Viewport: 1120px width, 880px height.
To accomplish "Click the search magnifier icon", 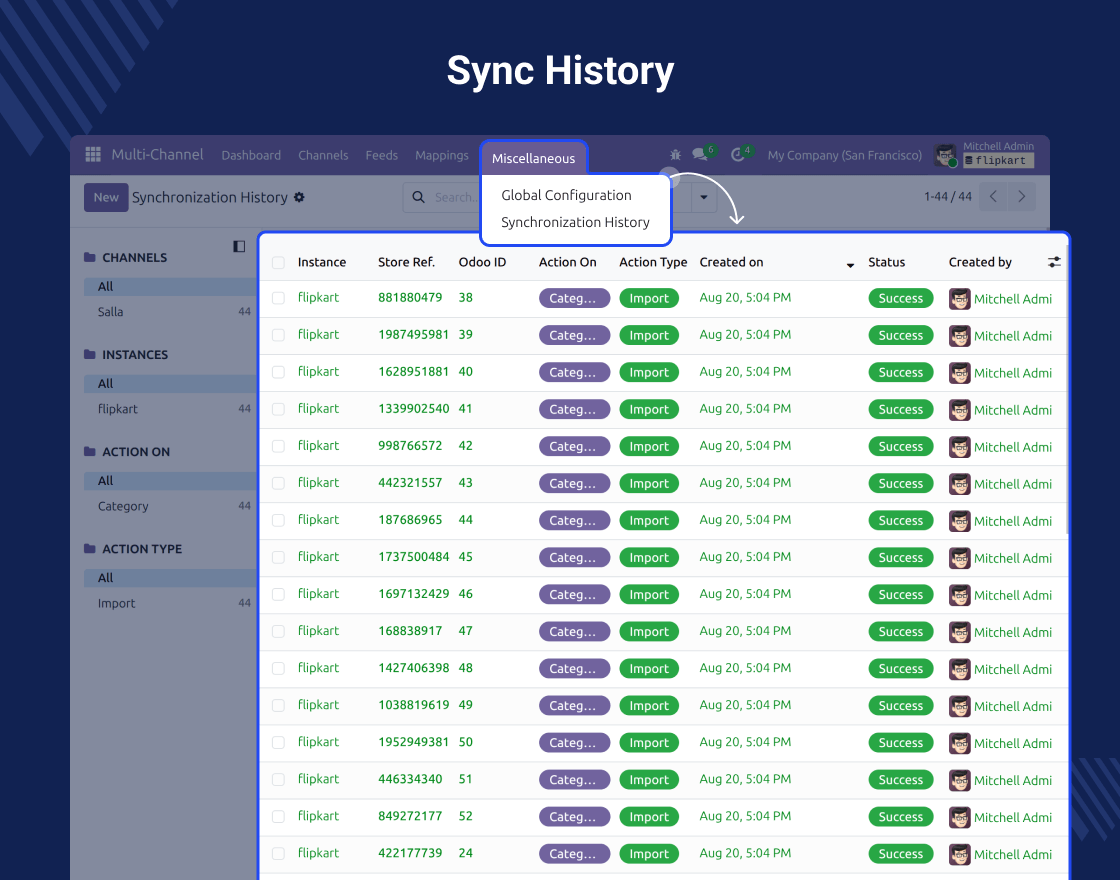I will coord(419,197).
